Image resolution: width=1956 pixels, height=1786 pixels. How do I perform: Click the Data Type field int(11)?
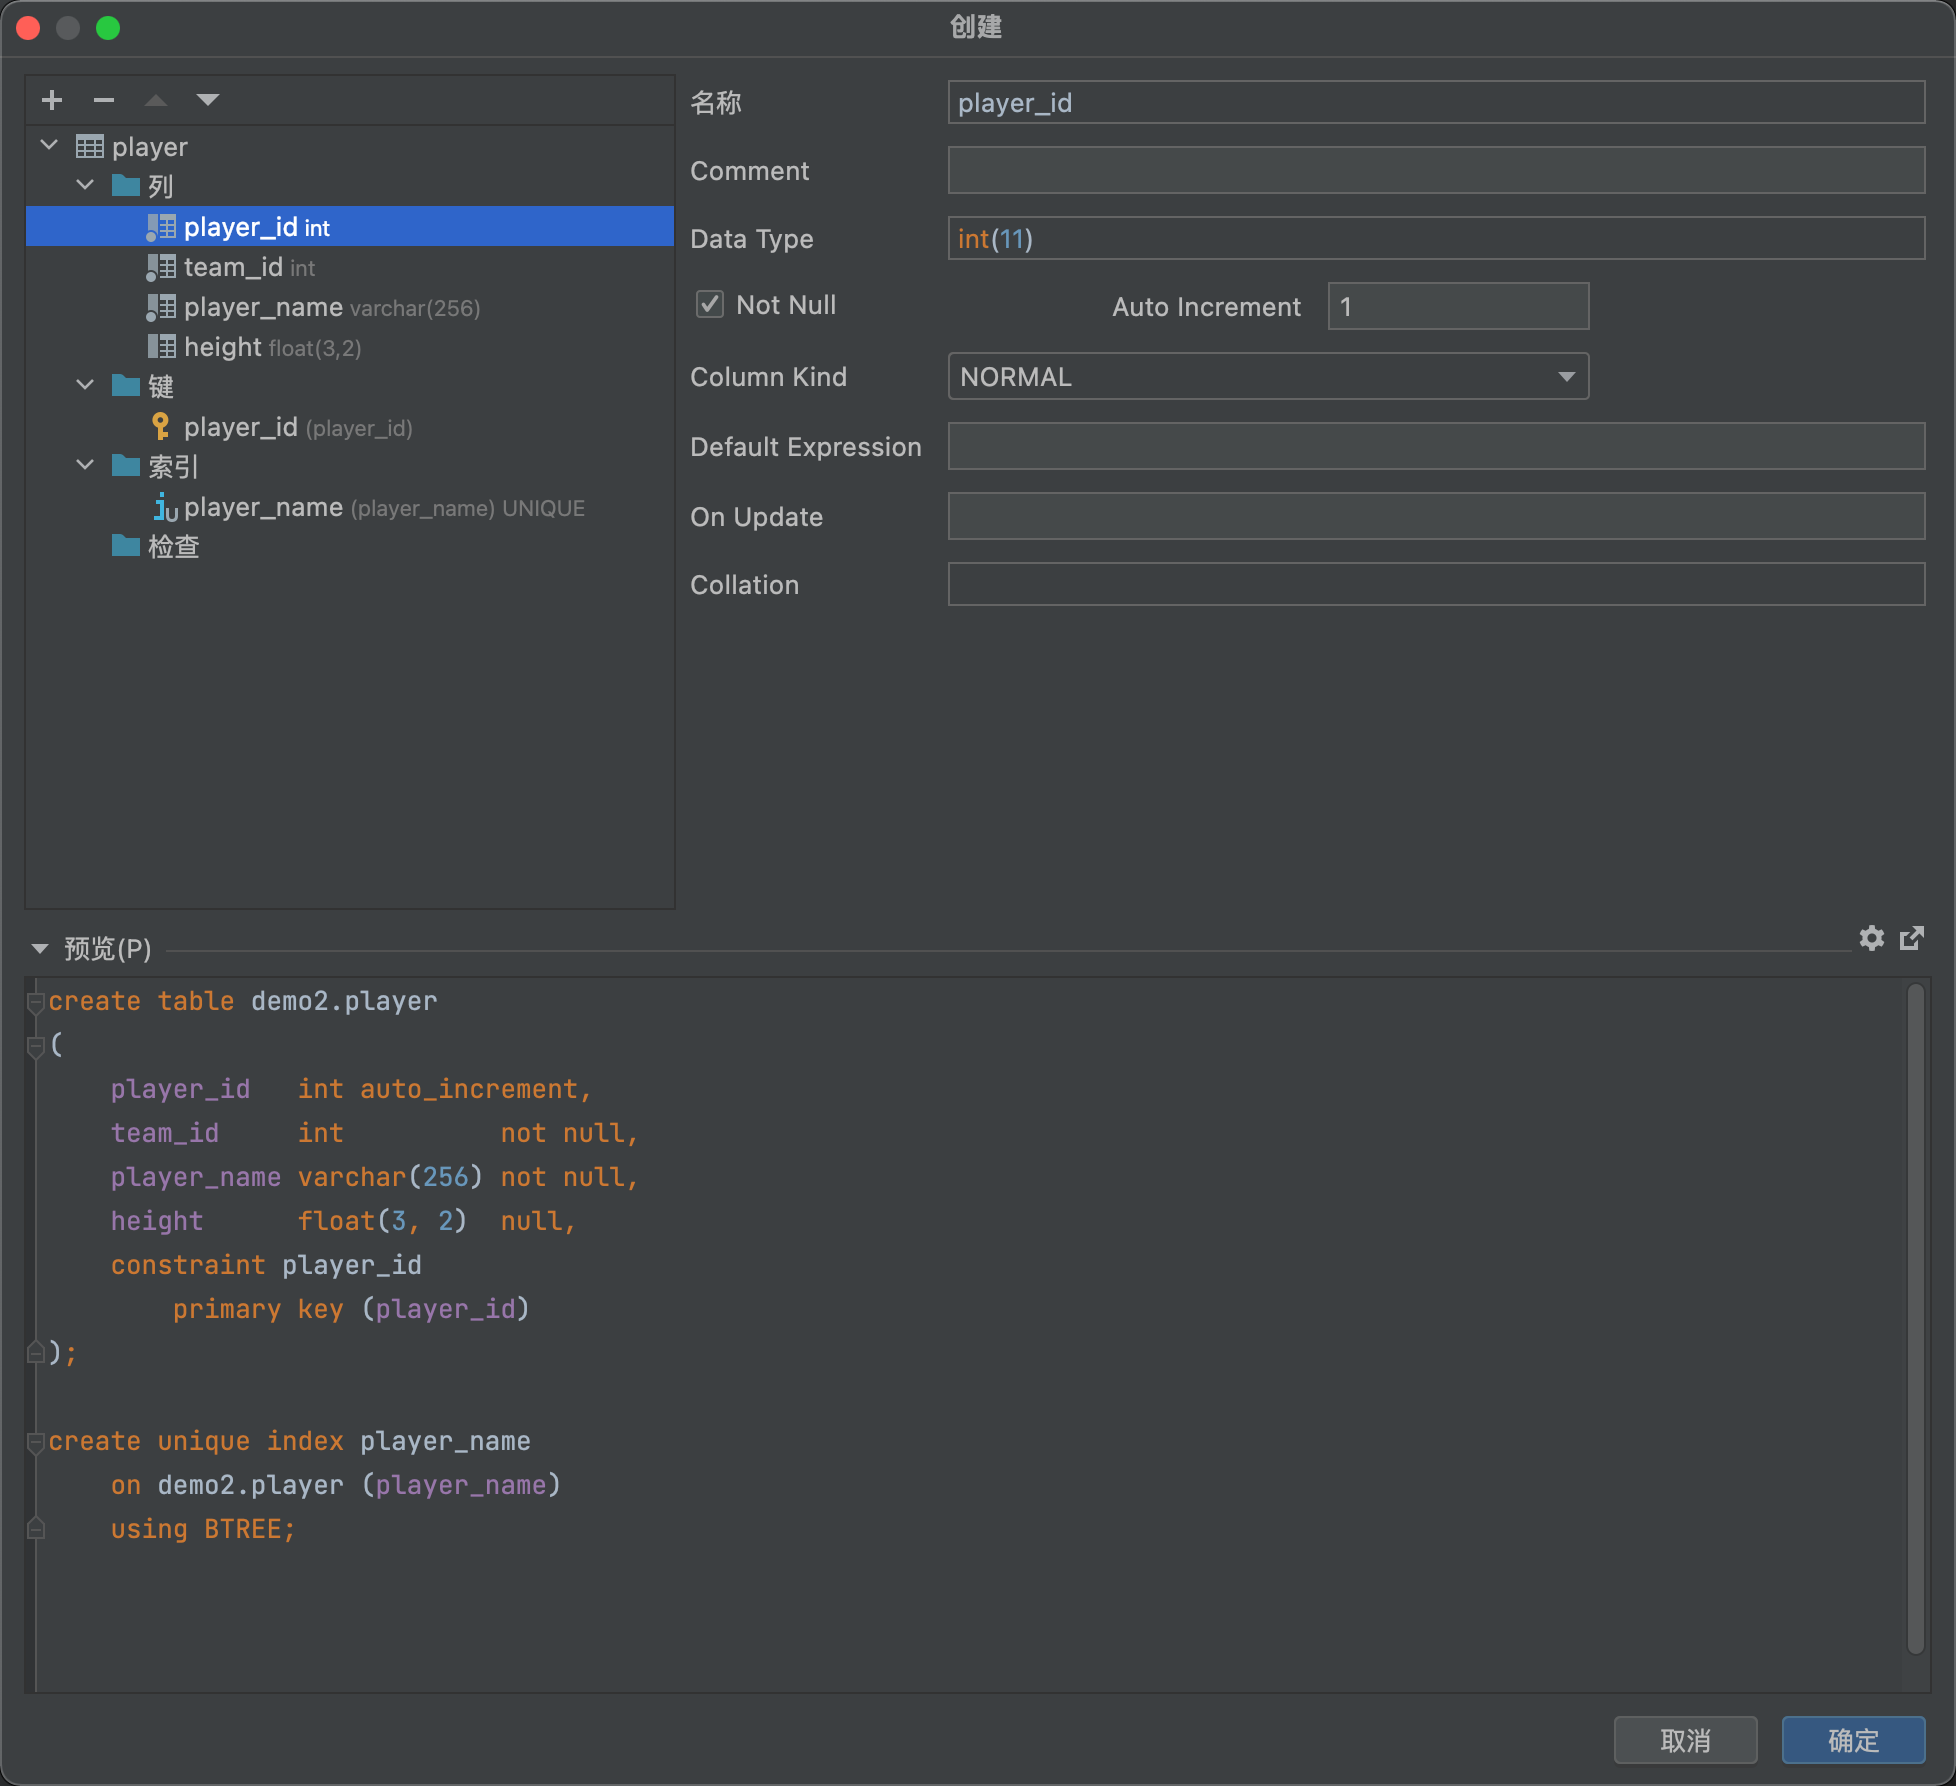pos(1436,238)
